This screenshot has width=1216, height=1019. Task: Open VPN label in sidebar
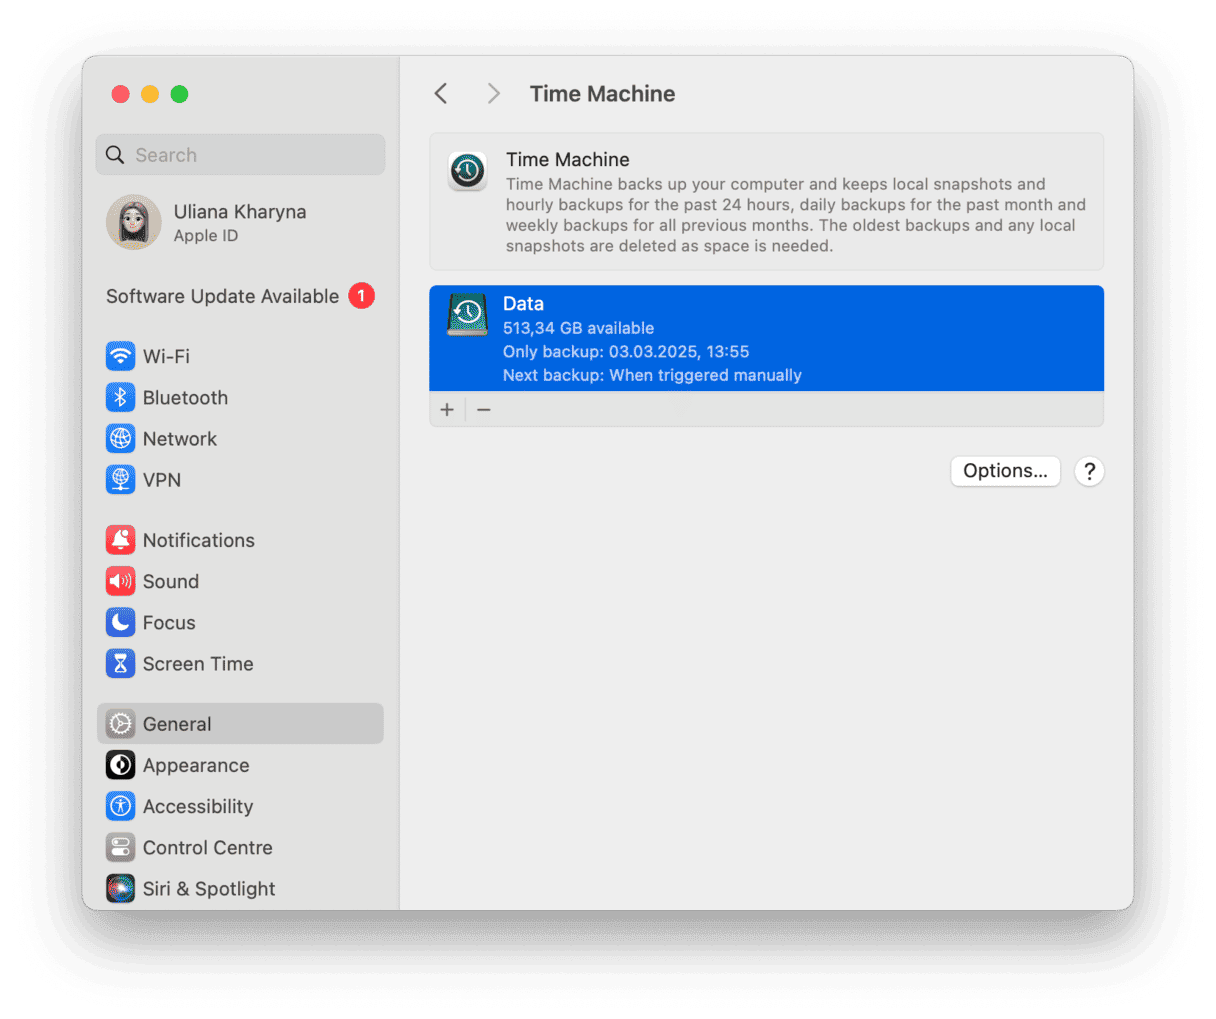[x=162, y=480]
